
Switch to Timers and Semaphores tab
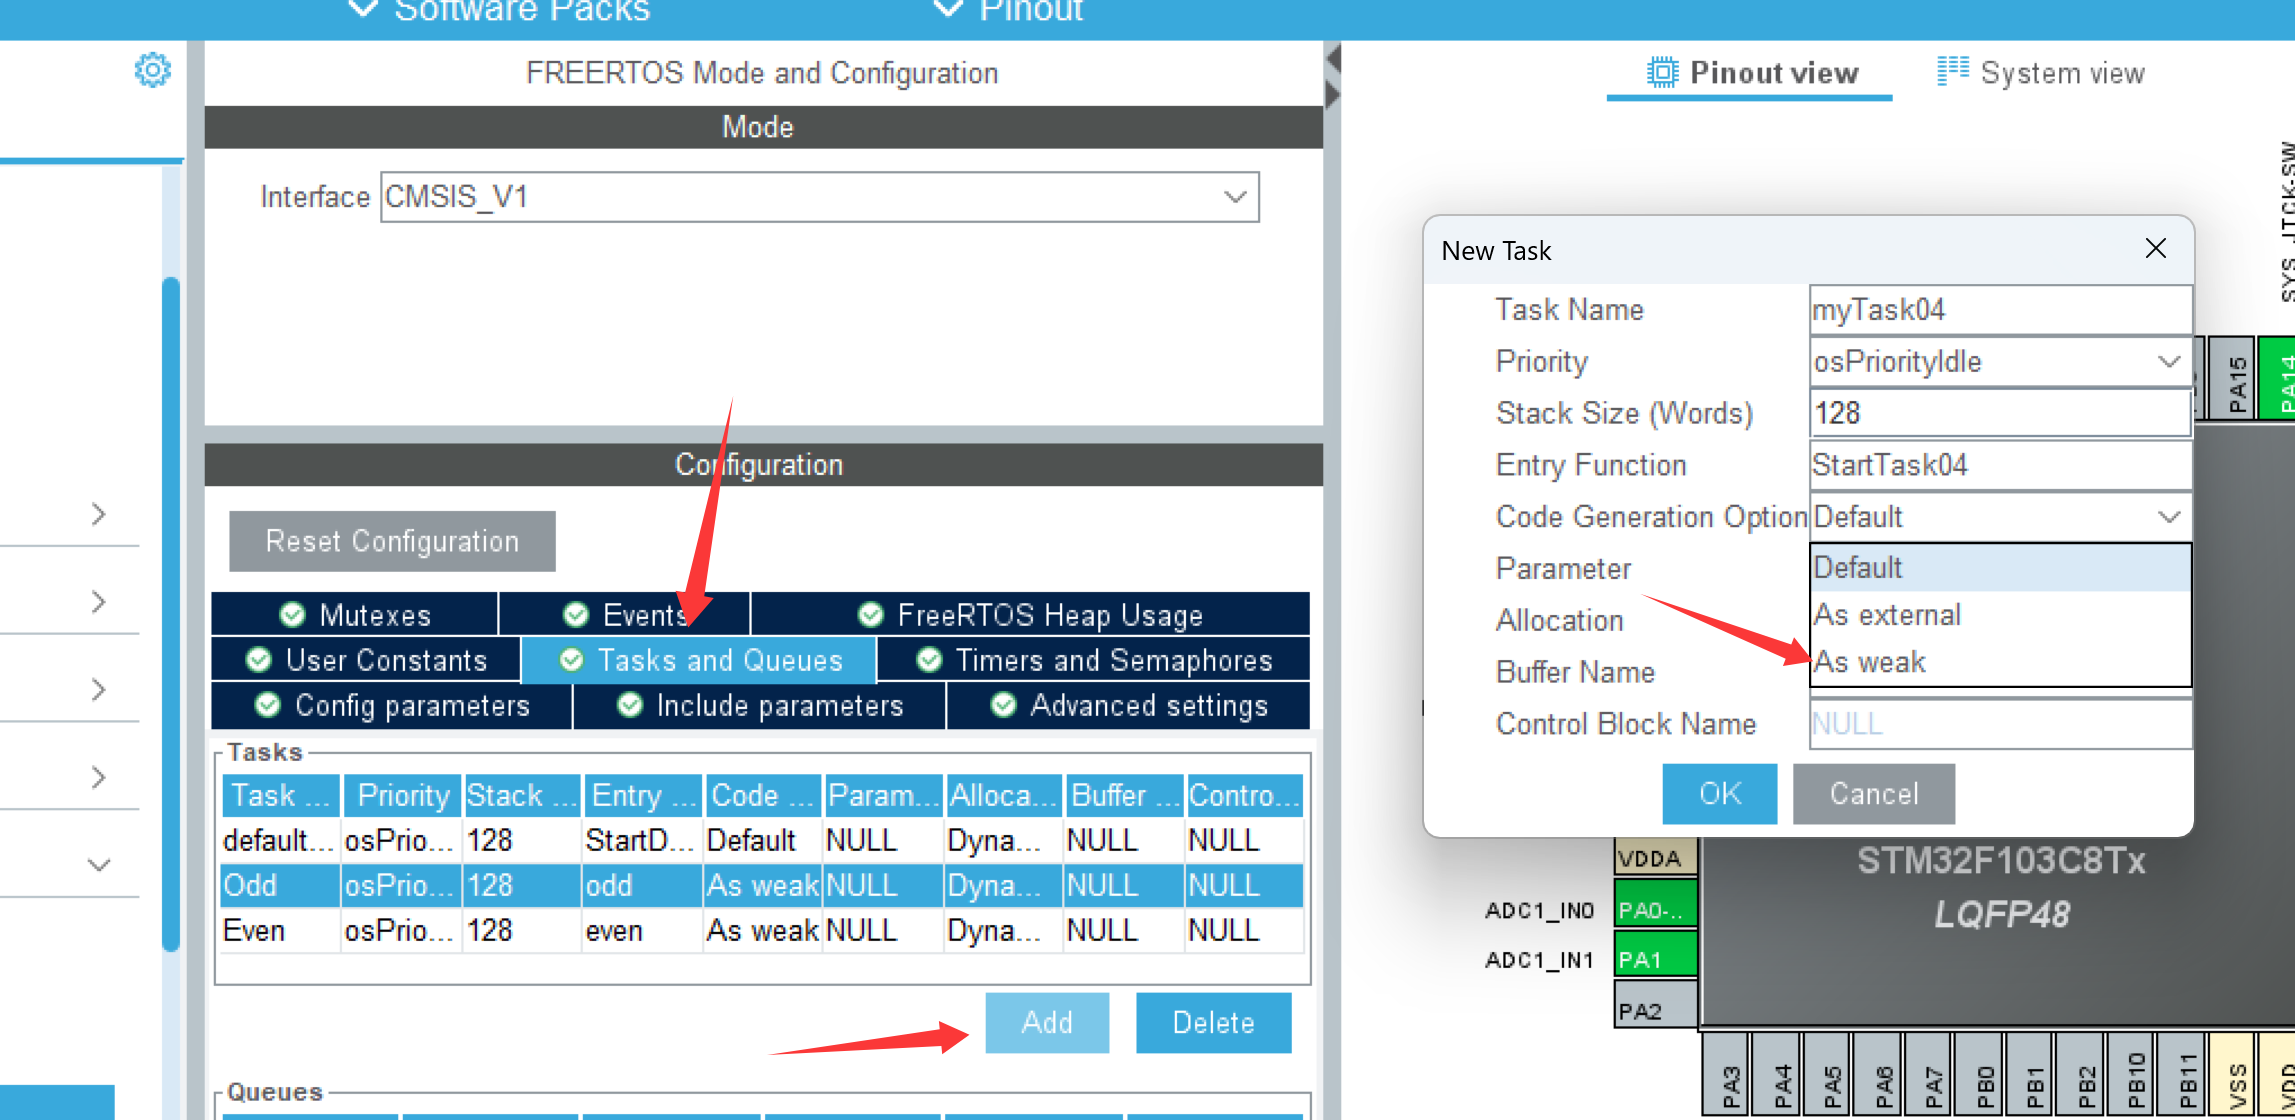[x=1094, y=660]
